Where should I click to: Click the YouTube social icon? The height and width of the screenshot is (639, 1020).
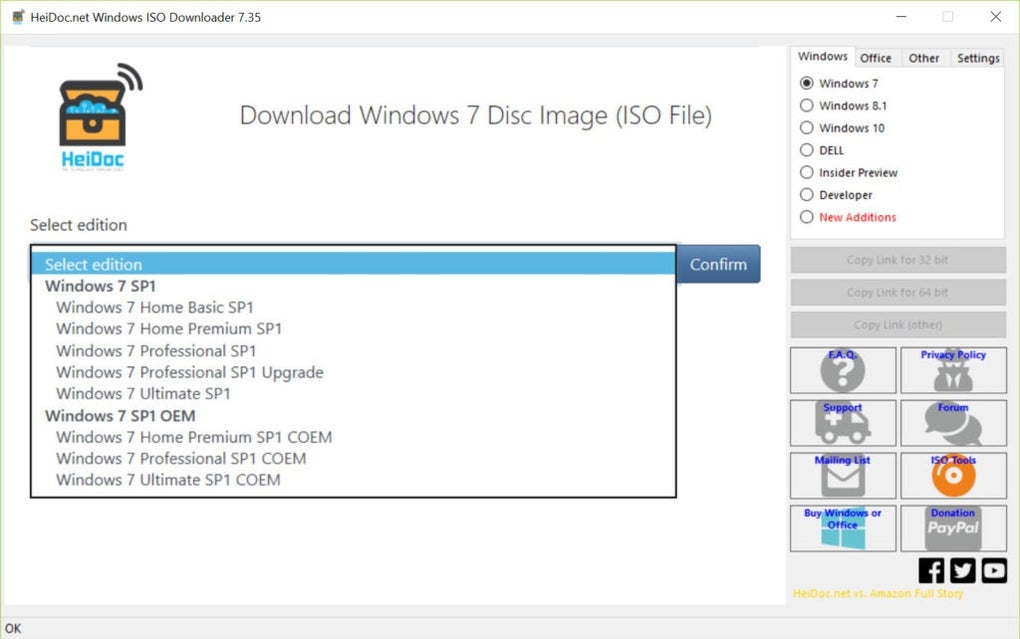(x=993, y=570)
